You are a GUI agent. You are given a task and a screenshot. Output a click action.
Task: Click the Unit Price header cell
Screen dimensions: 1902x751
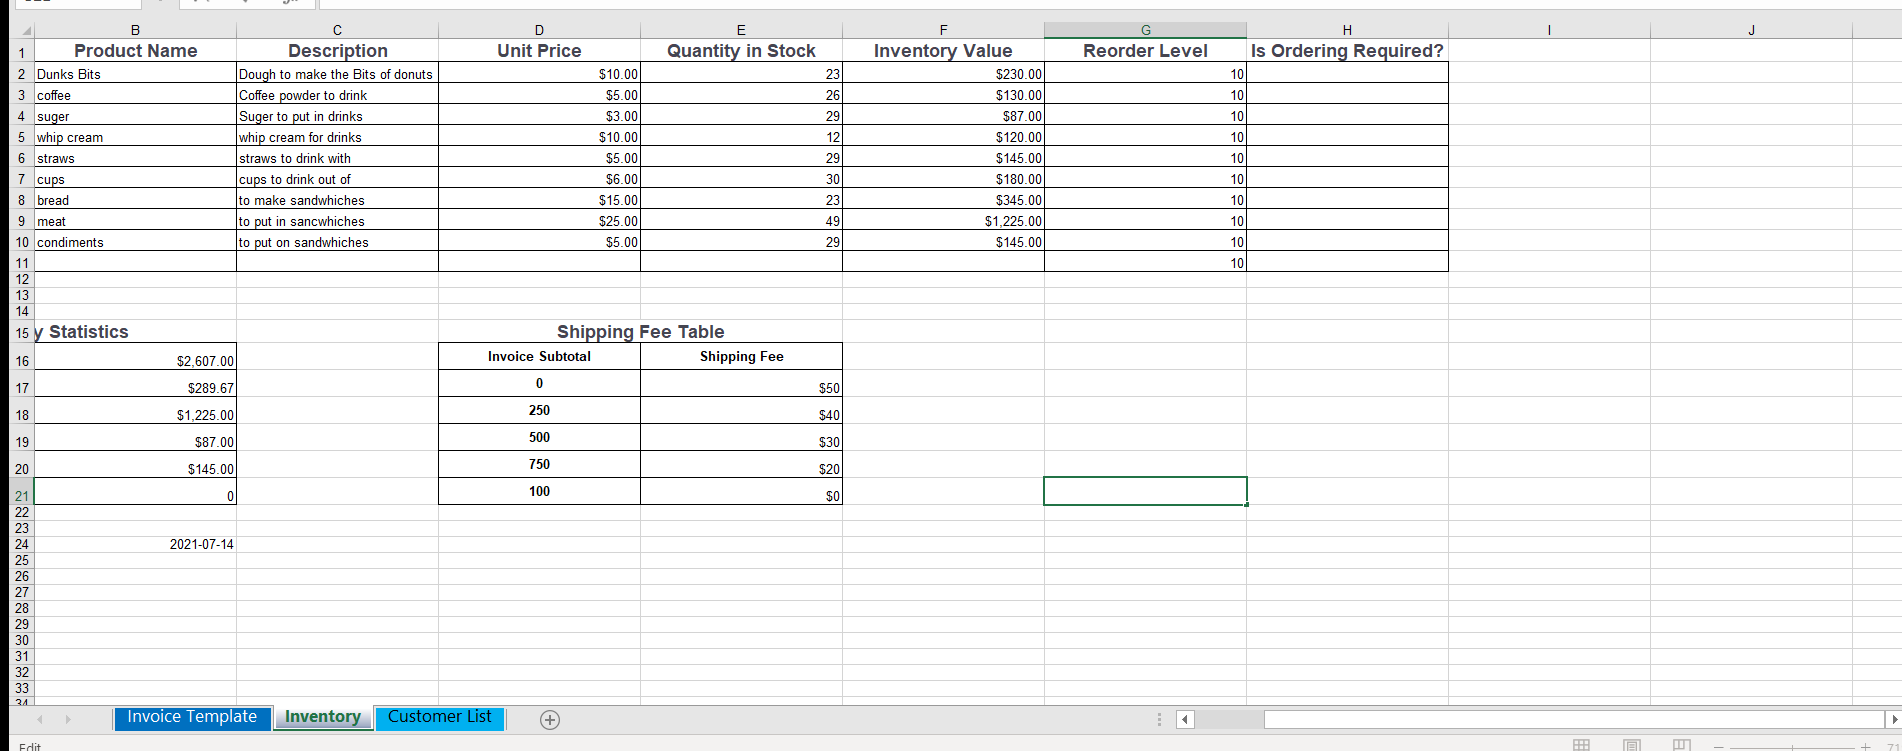tap(539, 51)
